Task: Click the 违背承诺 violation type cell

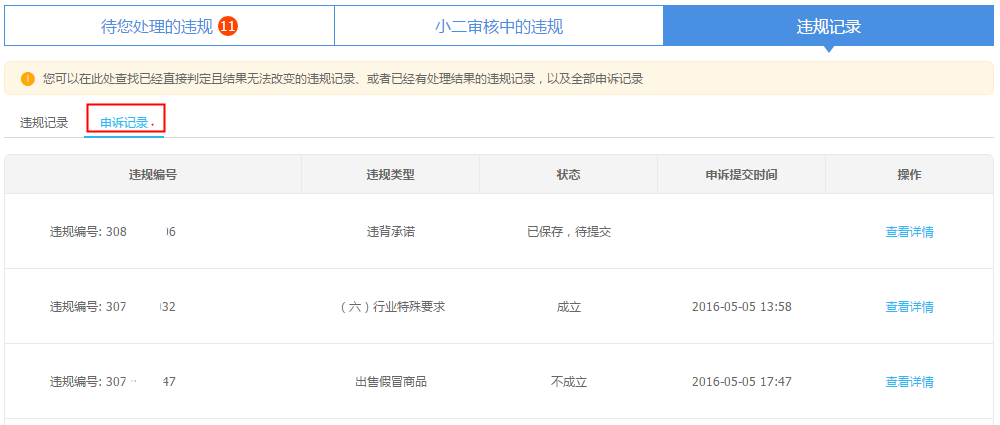Action: pyautogui.click(x=390, y=232)
